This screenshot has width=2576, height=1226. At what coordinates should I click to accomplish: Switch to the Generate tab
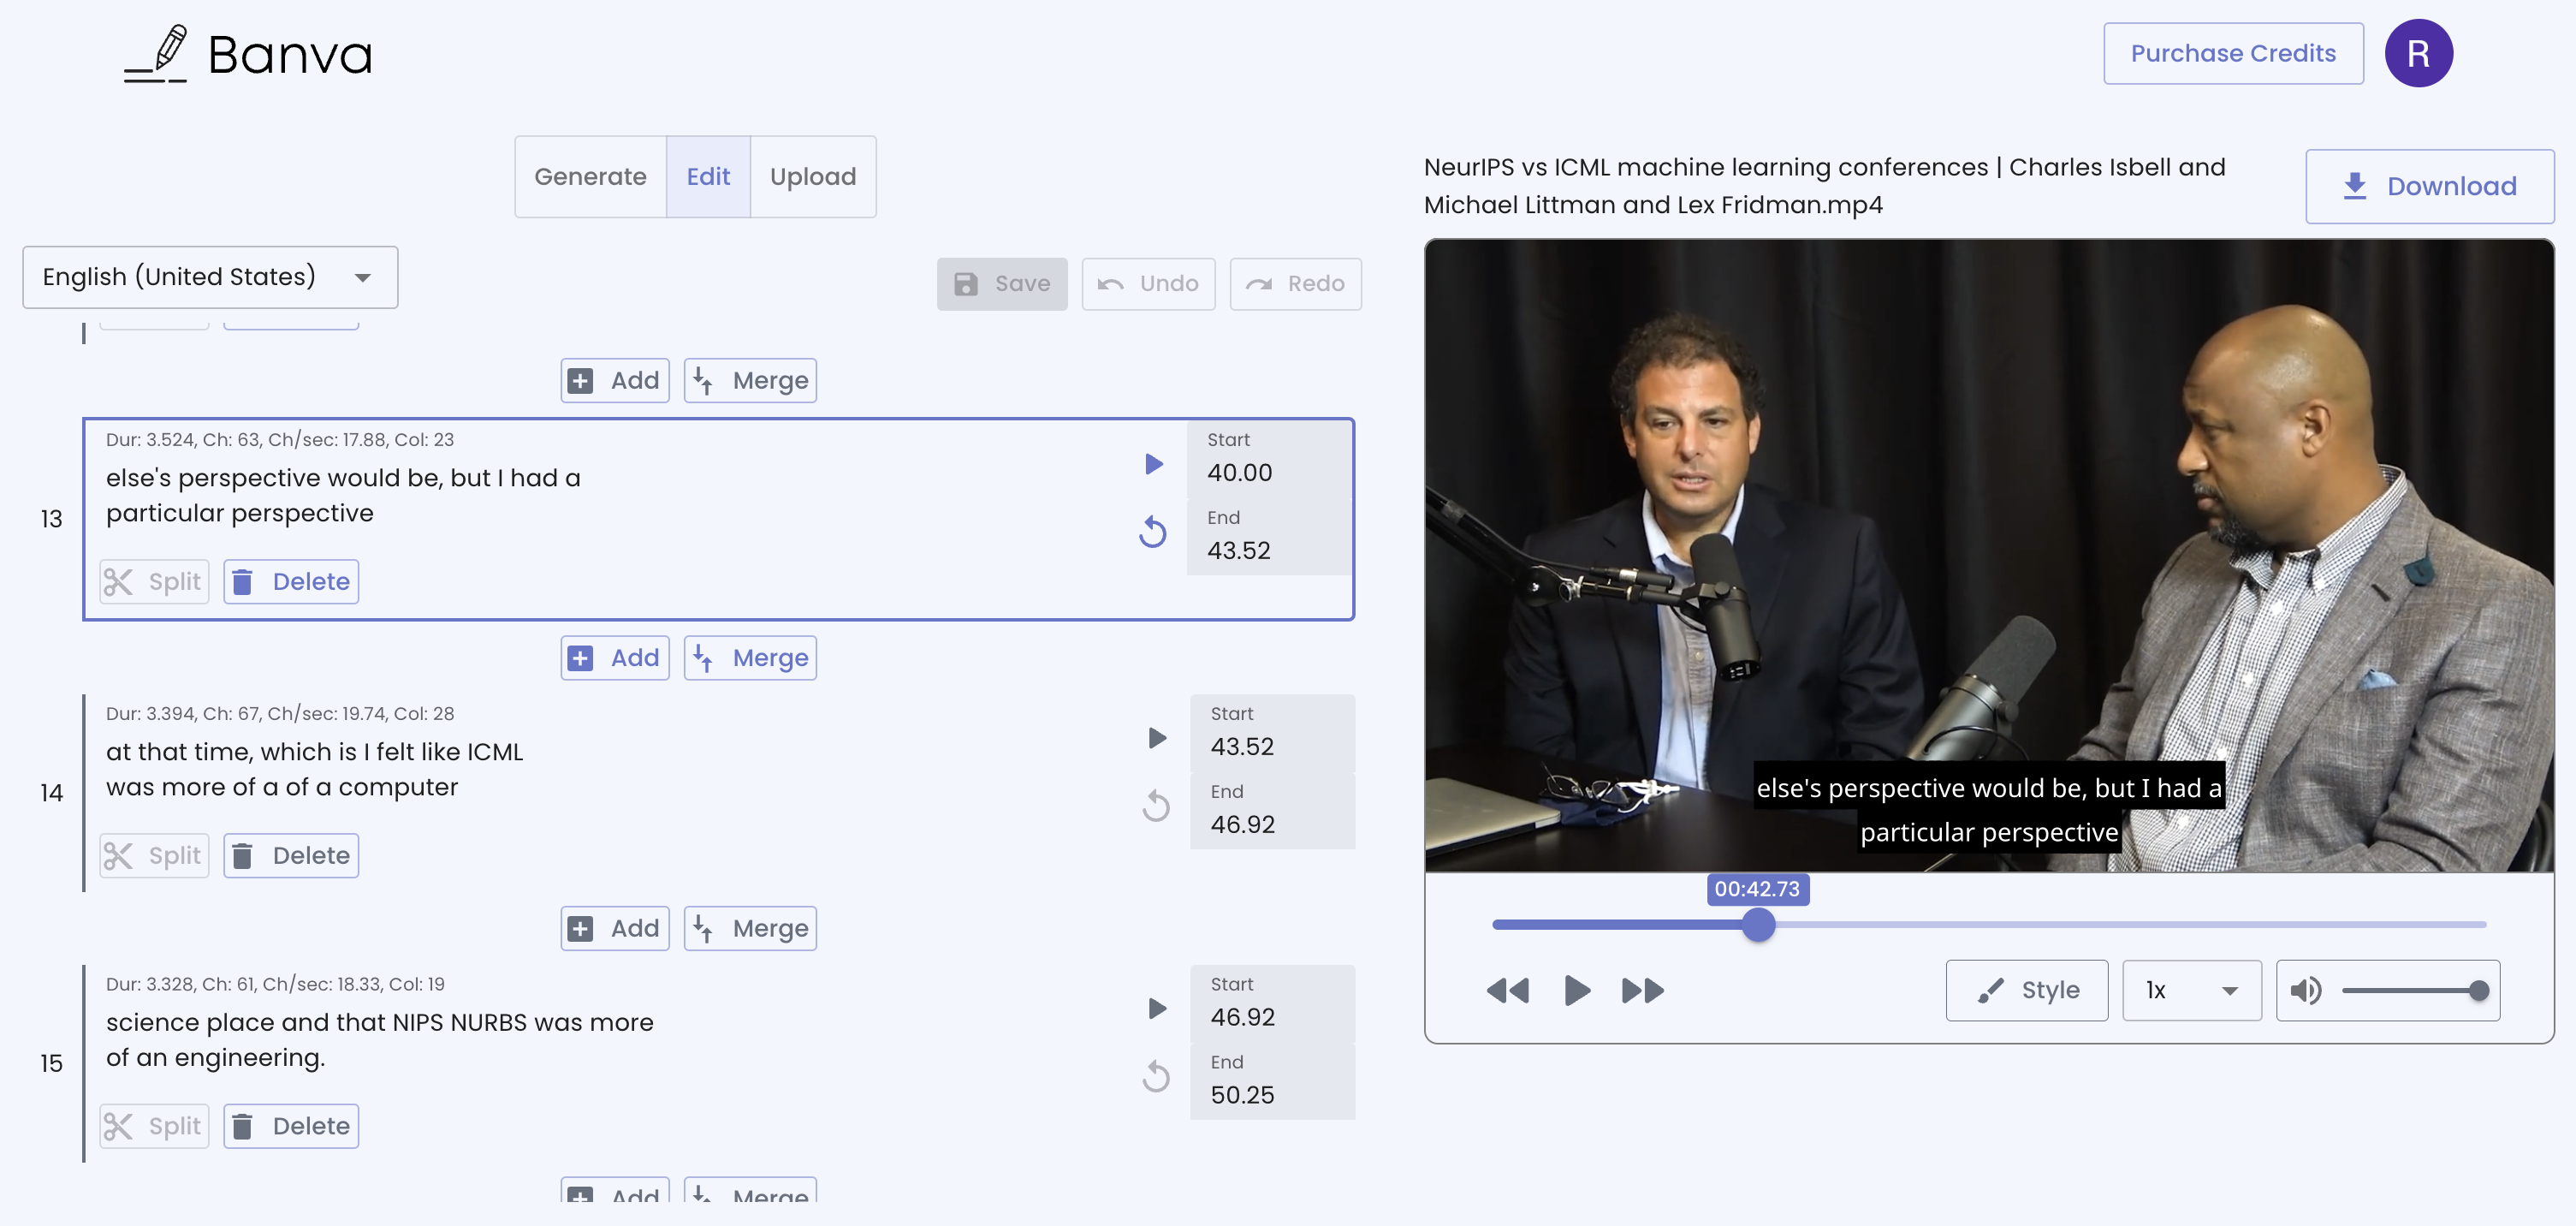click(x=590, y=177)
